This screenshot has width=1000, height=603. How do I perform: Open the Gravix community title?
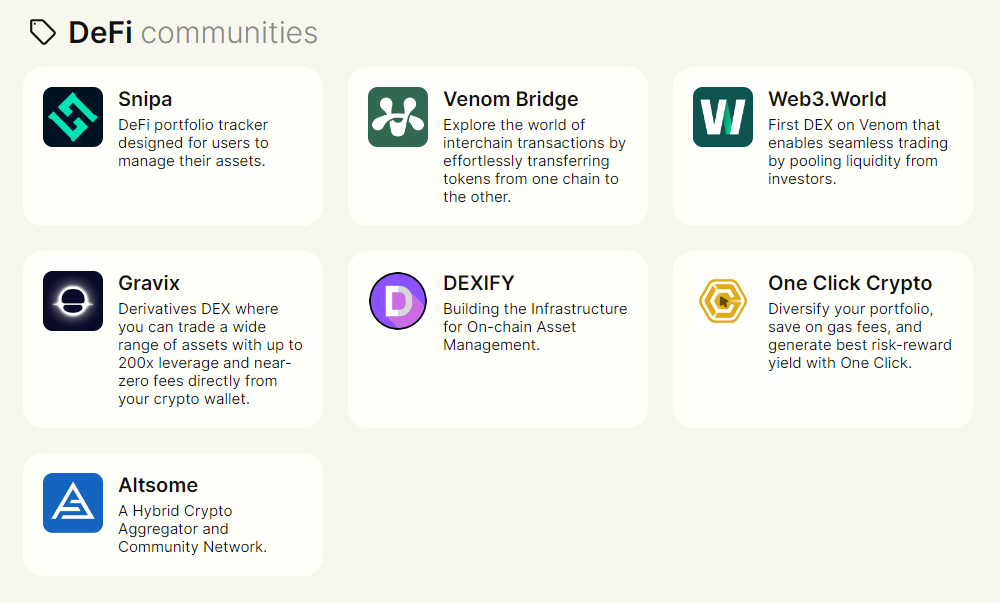pyautogui.click(x=149, y=283)
